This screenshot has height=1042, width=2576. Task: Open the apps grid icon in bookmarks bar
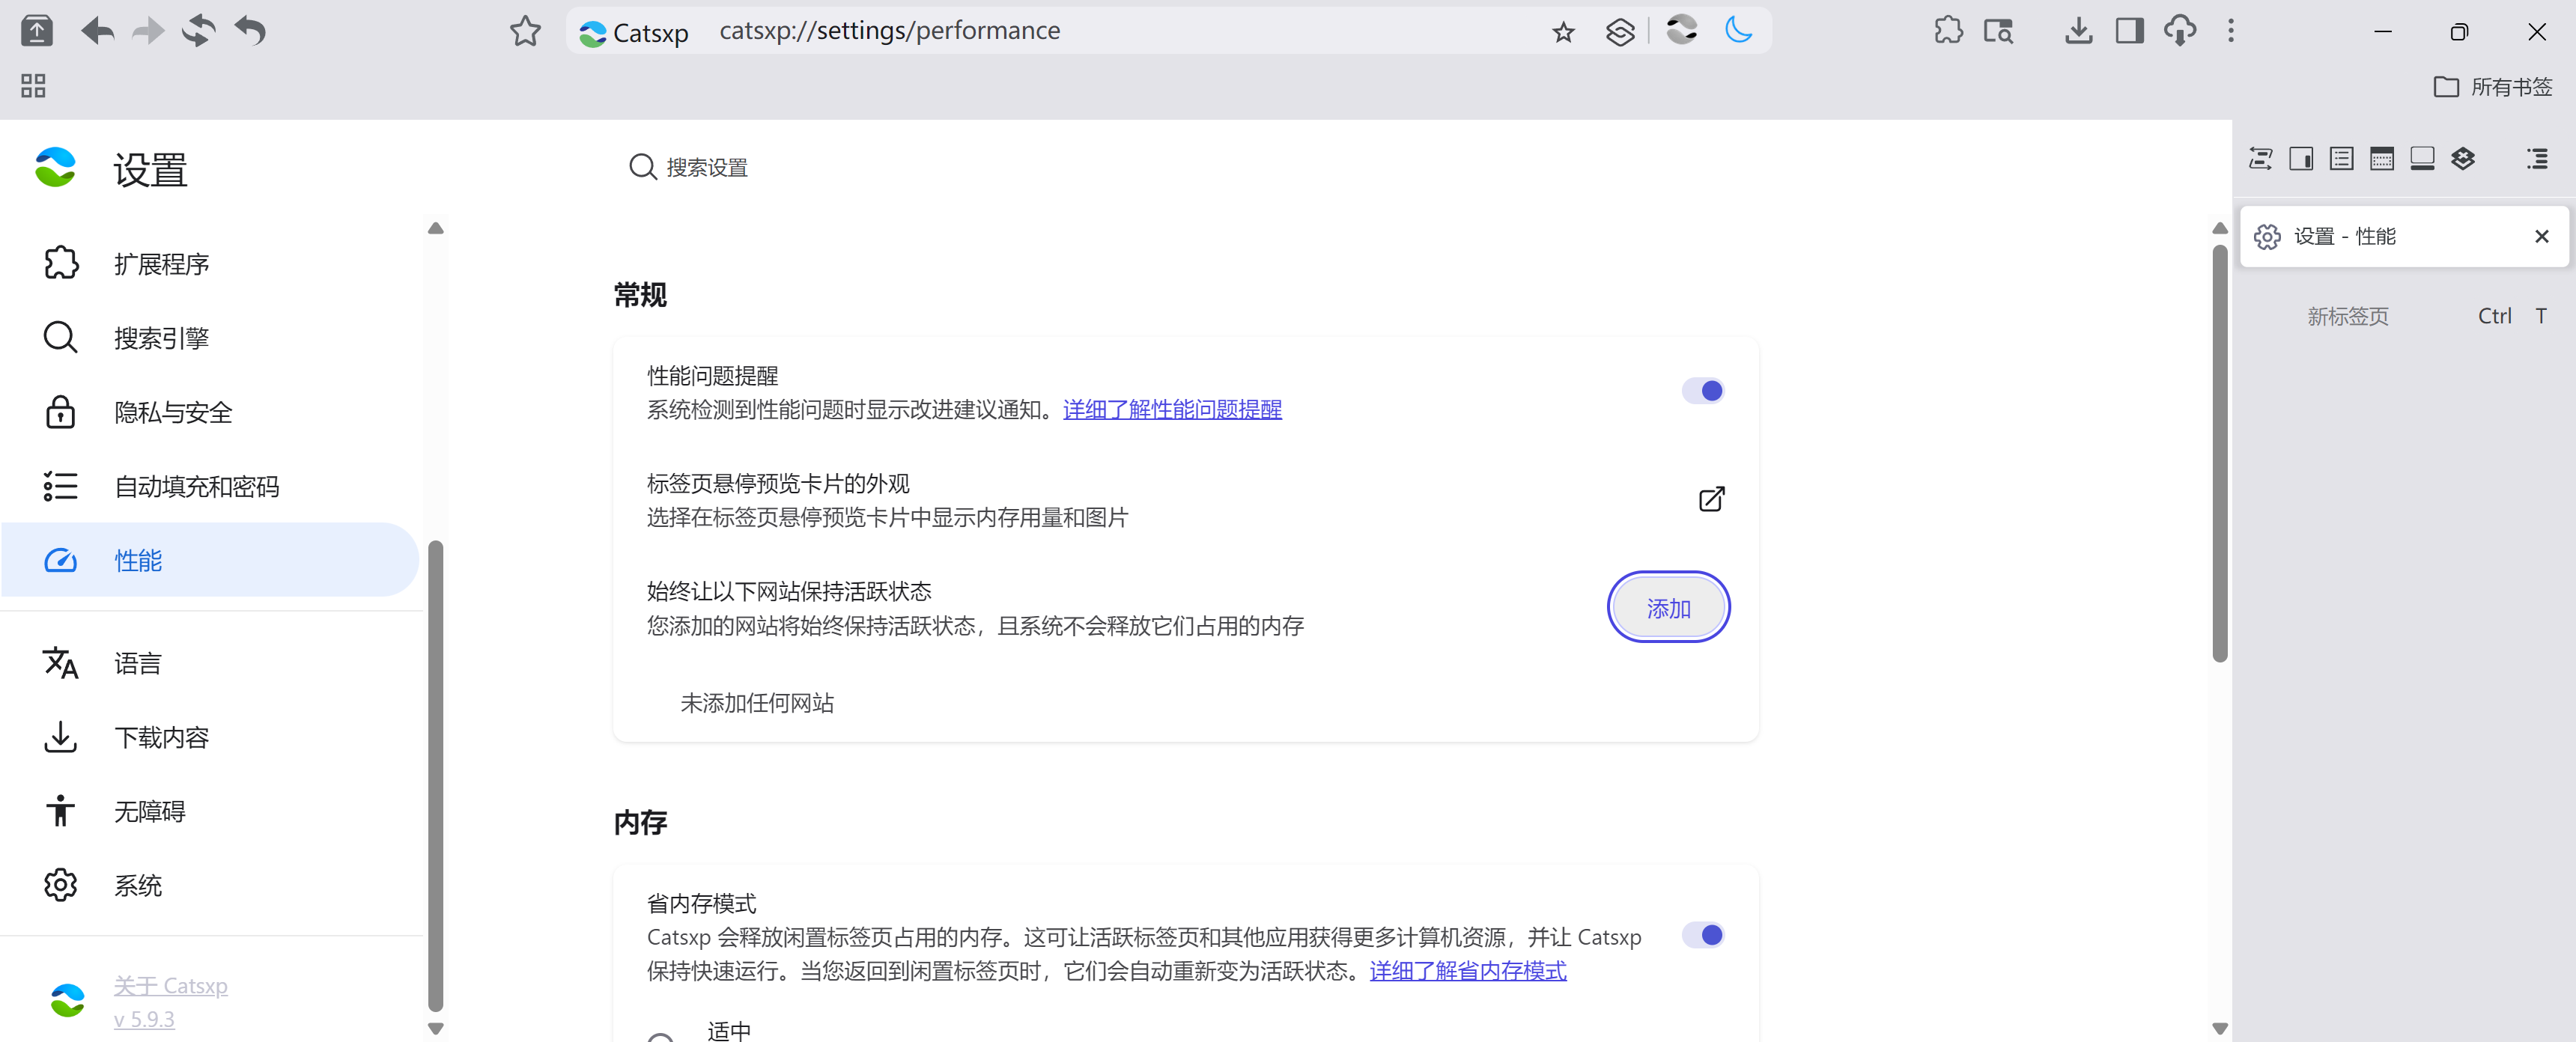click(33, 86)
